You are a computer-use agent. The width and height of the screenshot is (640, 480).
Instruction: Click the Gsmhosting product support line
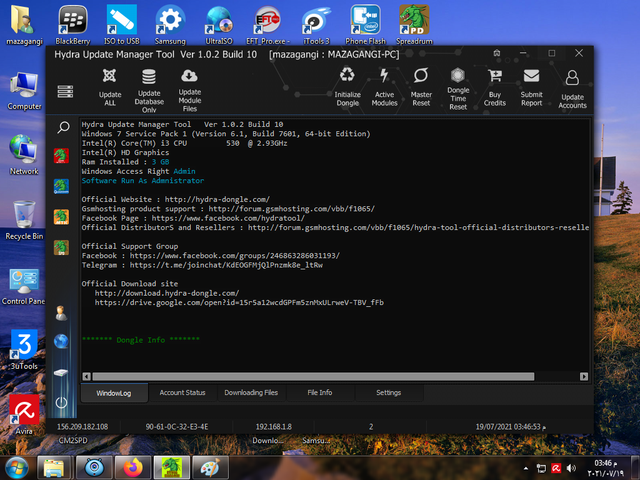click(228, 209)
